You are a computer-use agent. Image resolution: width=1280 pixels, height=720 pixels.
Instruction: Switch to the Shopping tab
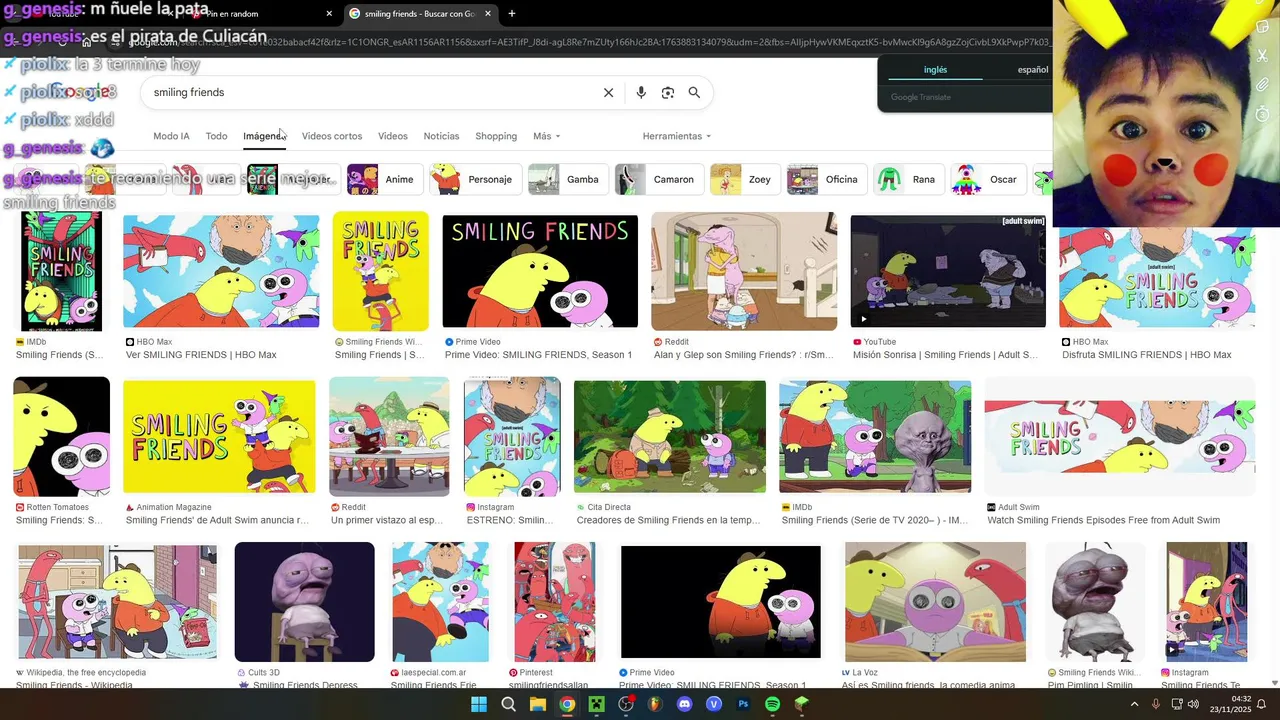point(496,136)
